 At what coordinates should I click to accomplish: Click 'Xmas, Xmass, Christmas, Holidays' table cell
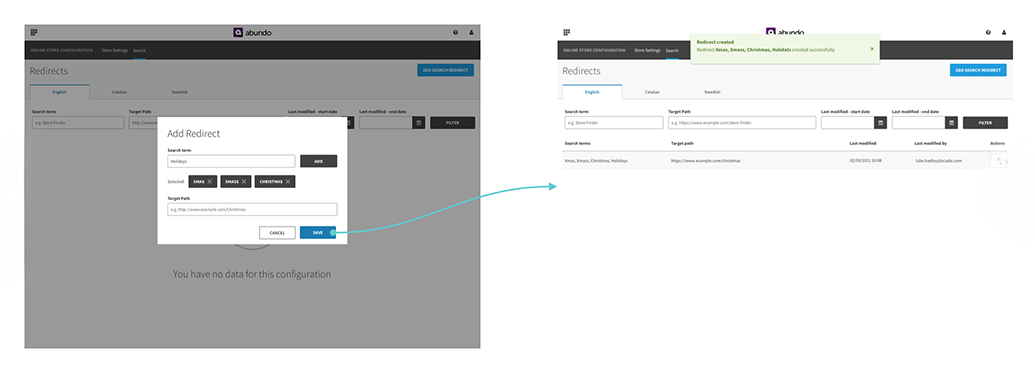pos(596,160)
